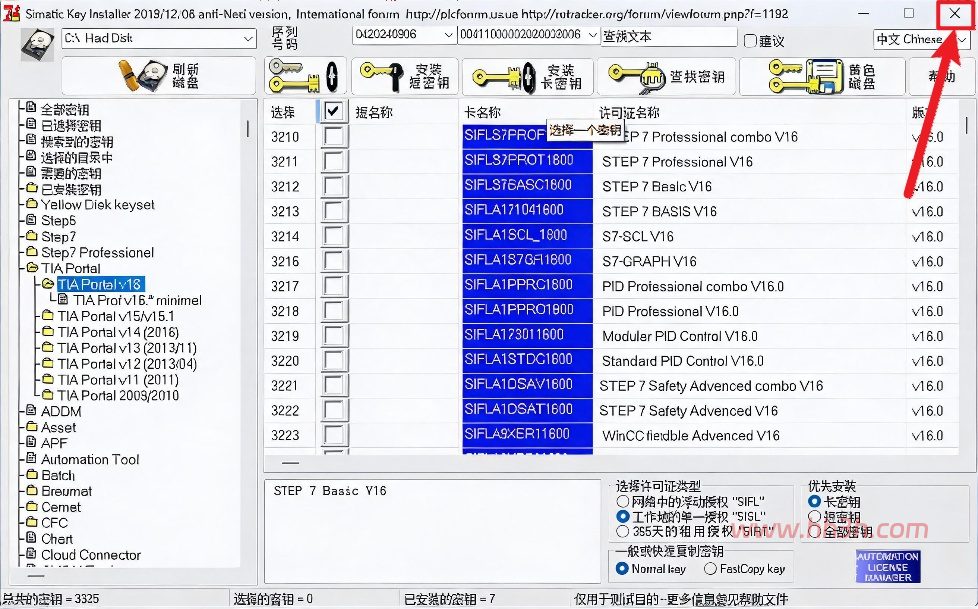The height and width of the screenshot is (609, 978).
Task: Check the box for row 3214
Action: [333, 236]
